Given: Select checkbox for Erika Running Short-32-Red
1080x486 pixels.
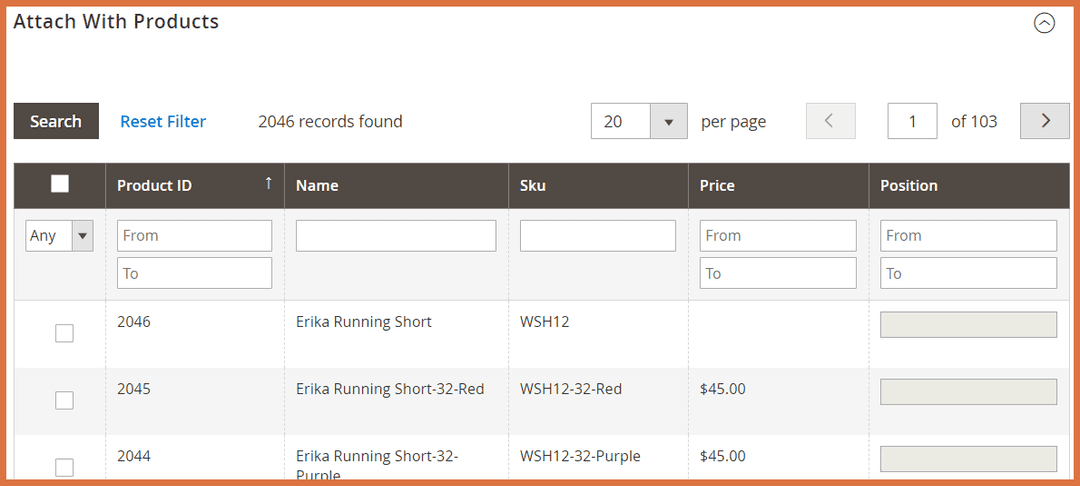Looking at the screenshot, I should [64, 400].
